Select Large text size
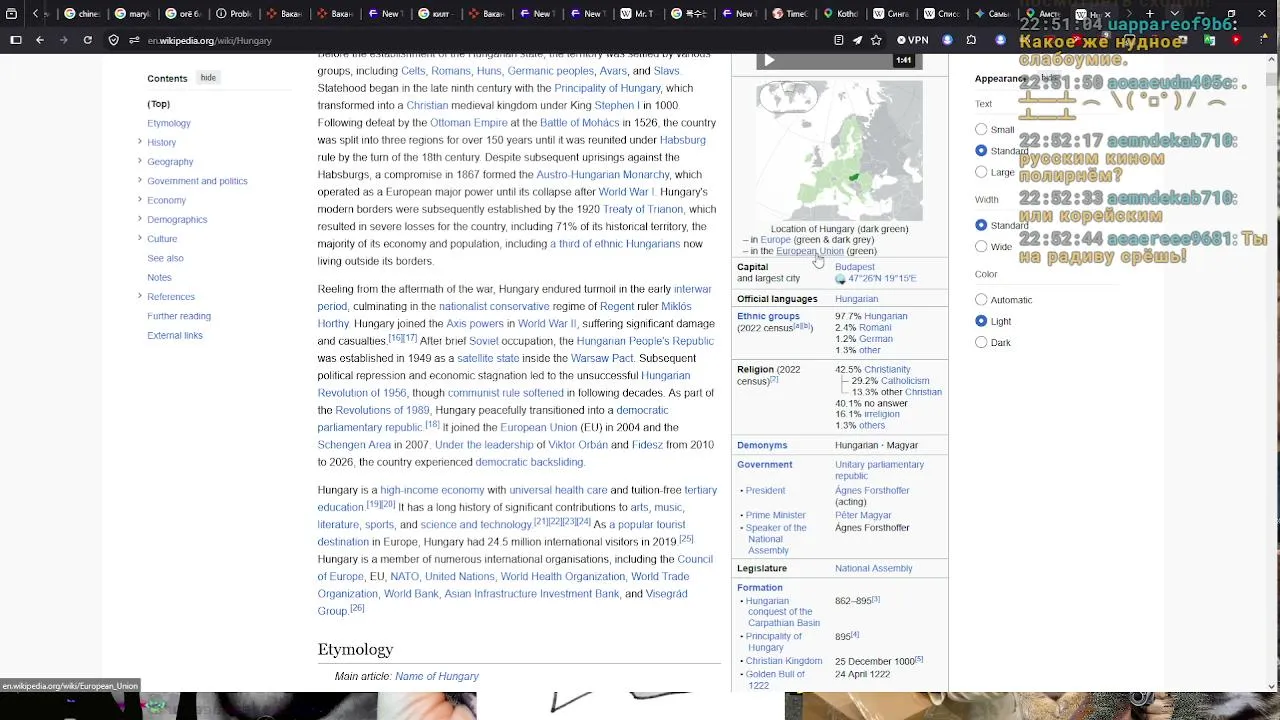This screenshot has width=1280, height=720. point(981,172)
